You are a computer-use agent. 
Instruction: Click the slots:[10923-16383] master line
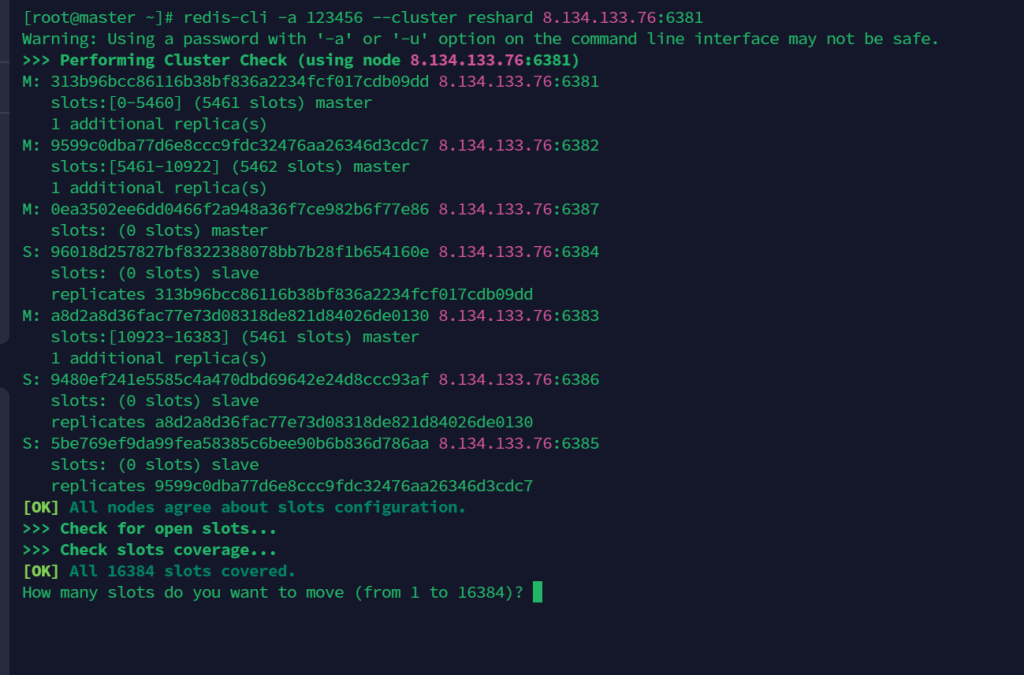(235, 337)
